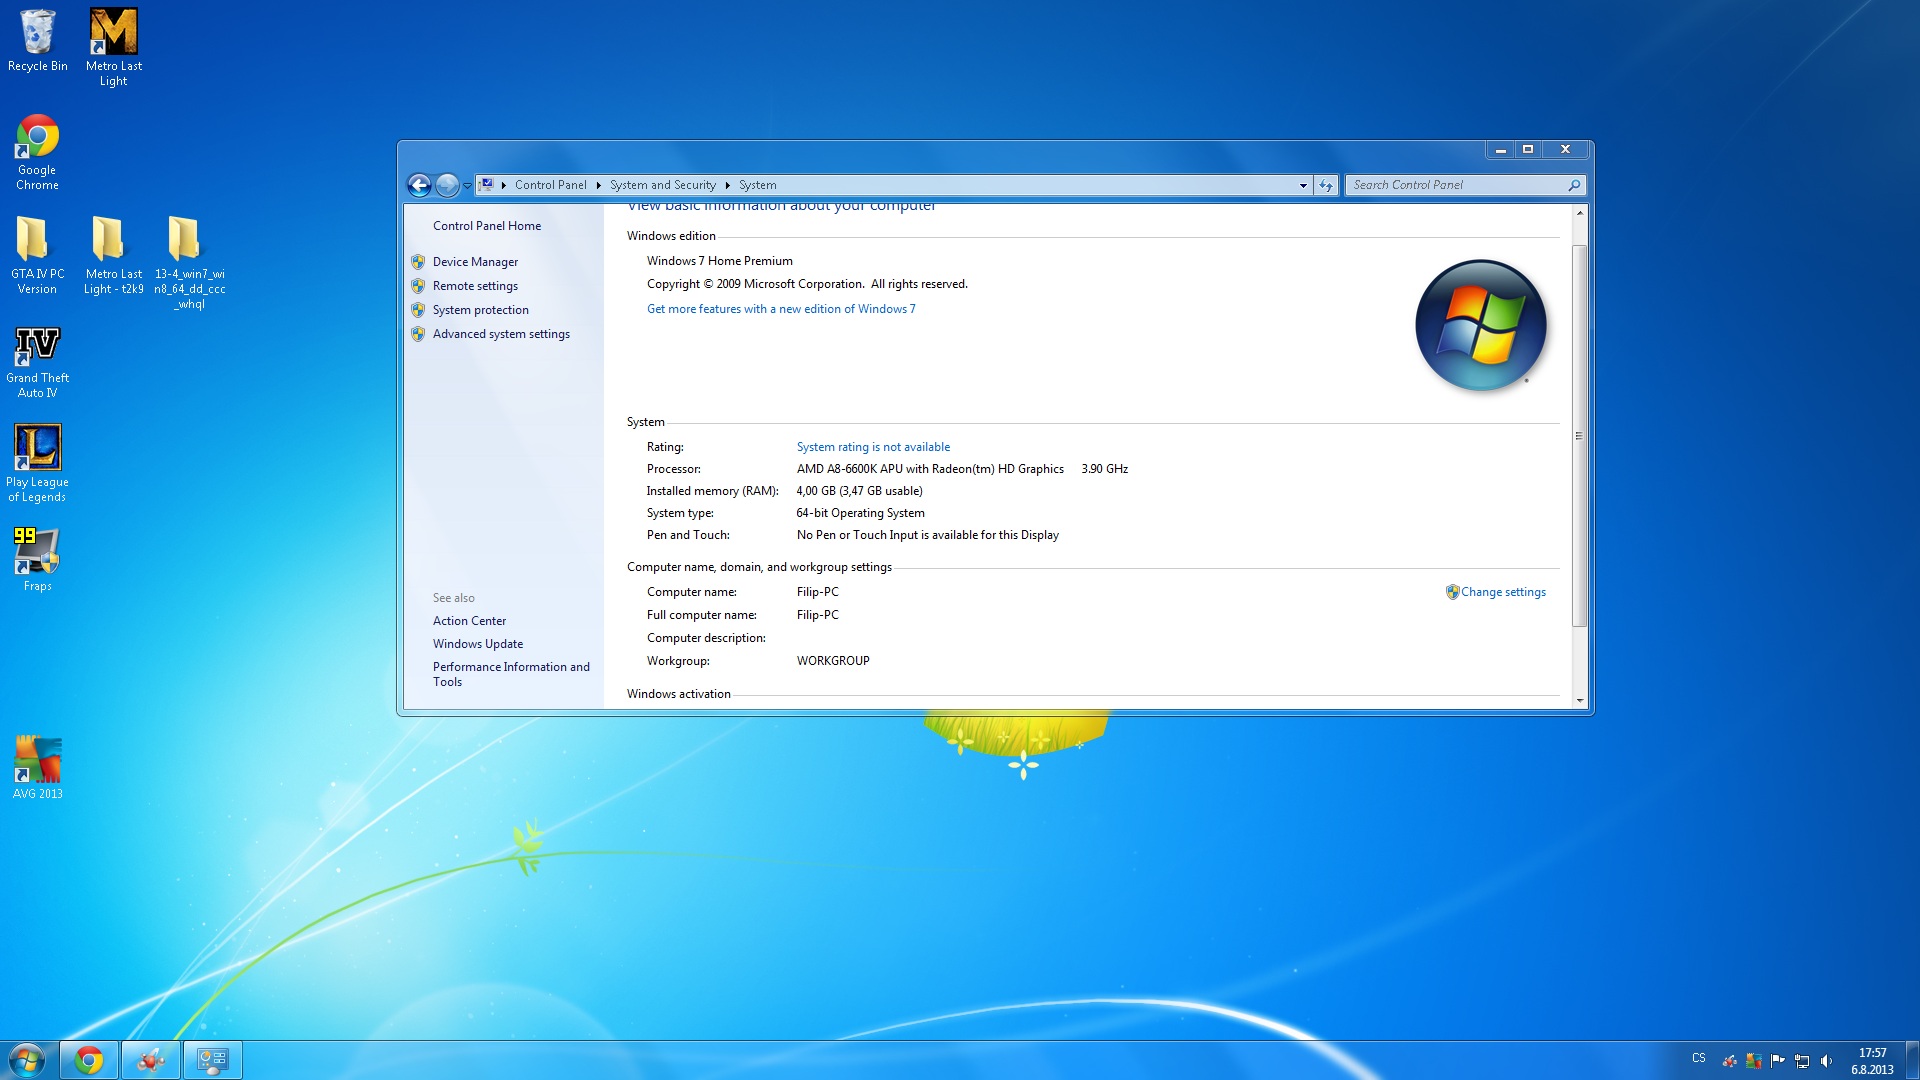Click the CS language indicator
Viewport: 1920px width, 1080px height.
coord(1699,1058)
